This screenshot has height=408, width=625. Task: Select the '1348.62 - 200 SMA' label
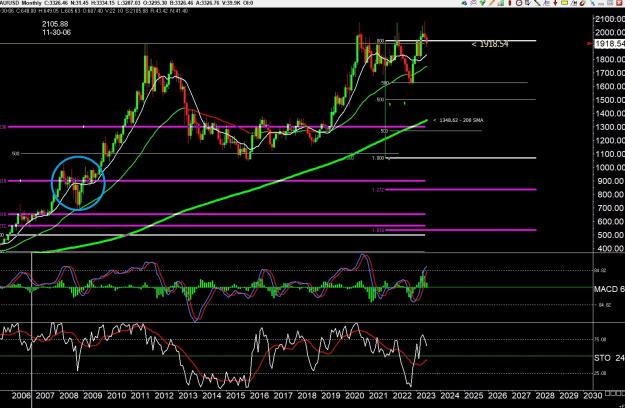(x=458, y=120)
